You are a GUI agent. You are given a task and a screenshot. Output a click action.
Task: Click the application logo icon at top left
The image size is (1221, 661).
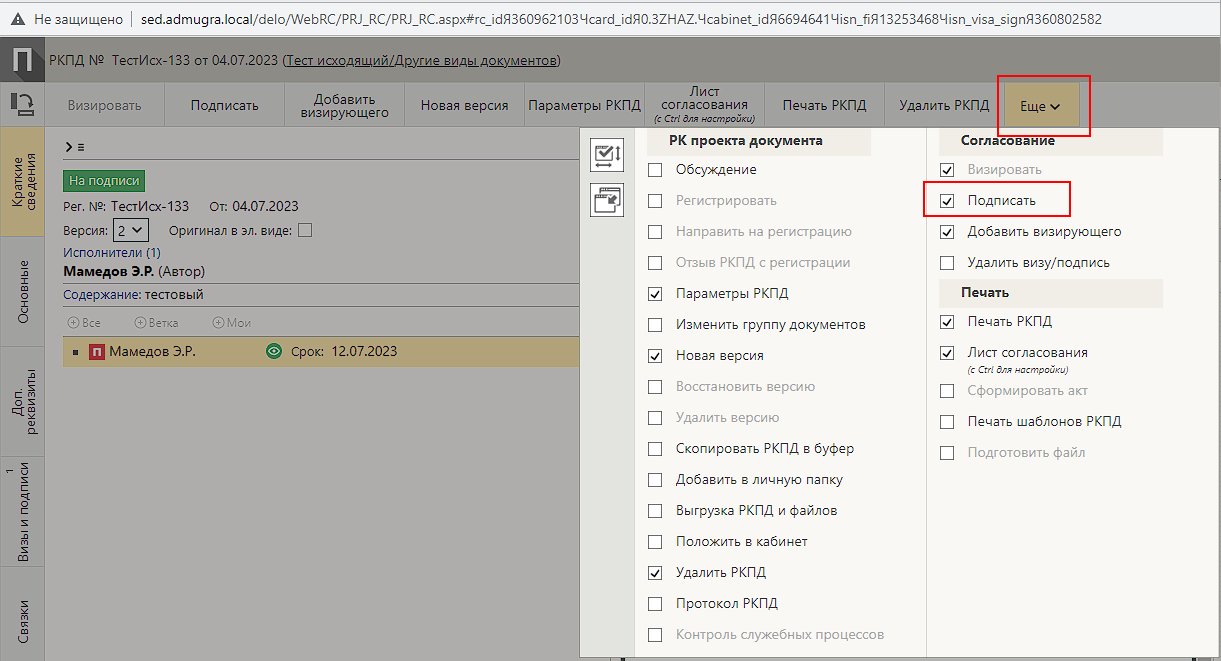pyautogui.click(x=22, y=61)
